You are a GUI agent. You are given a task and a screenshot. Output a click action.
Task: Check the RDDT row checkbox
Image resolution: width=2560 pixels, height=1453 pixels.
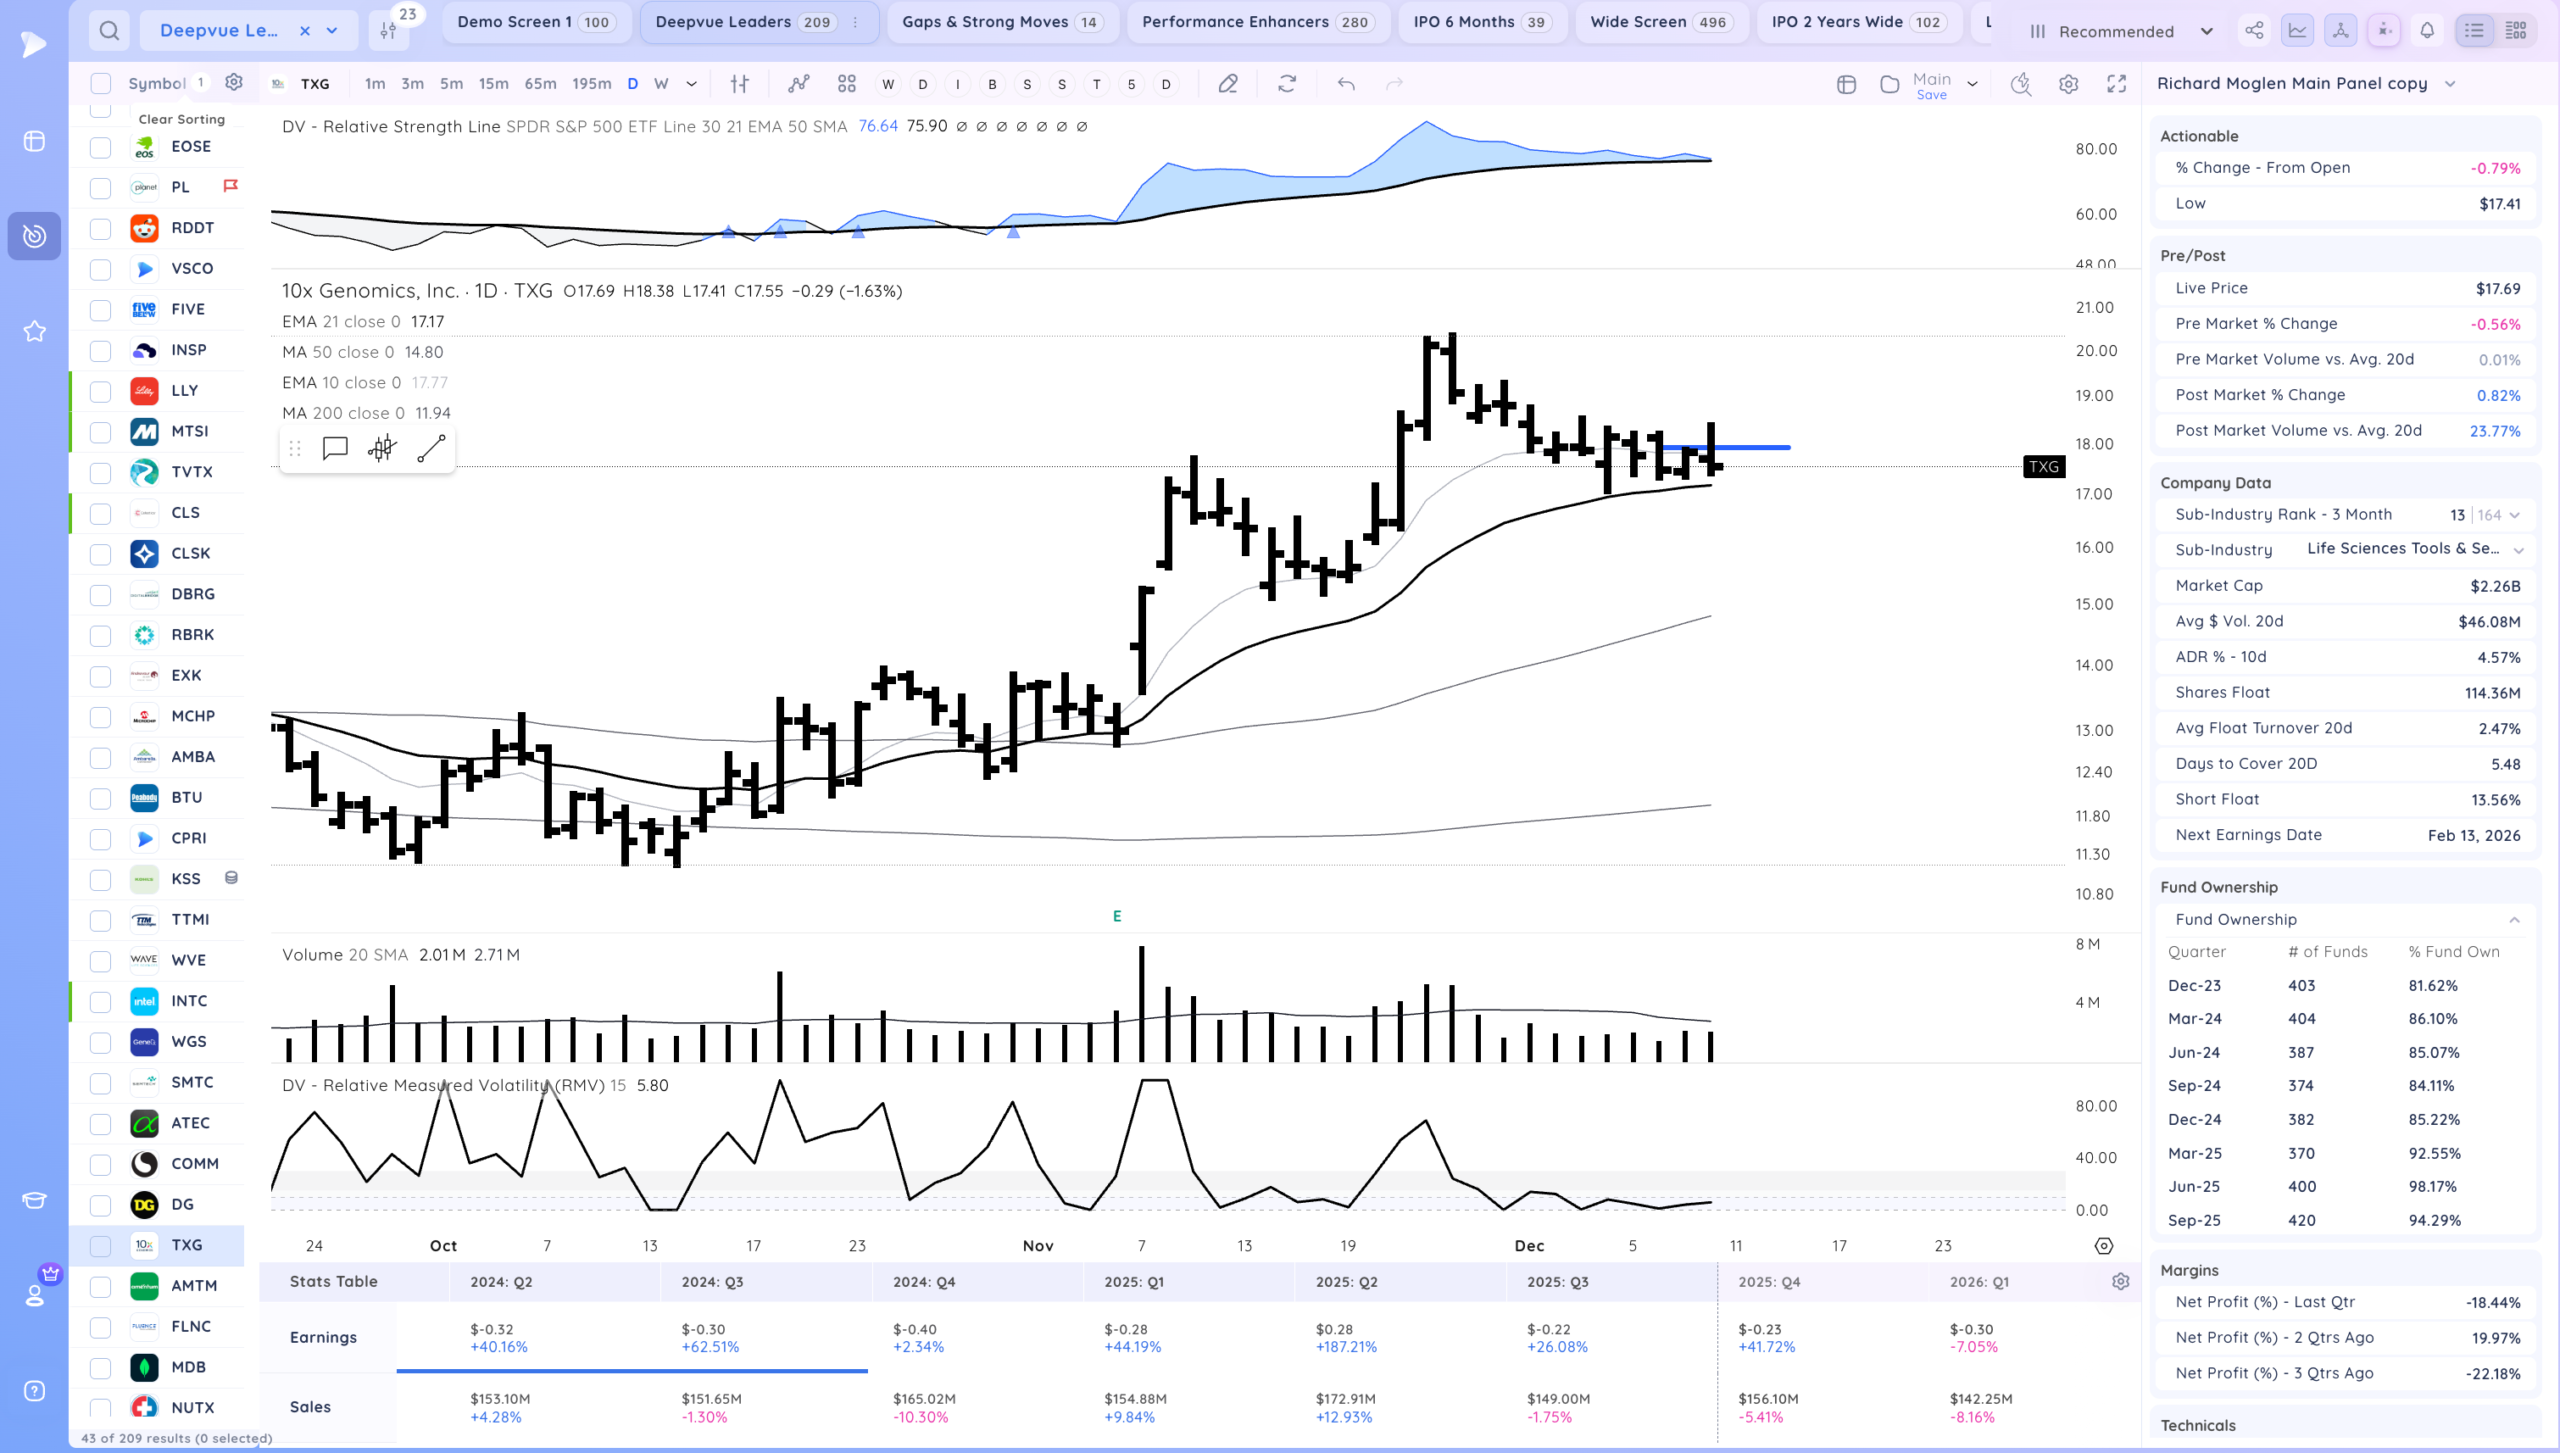tap(100, 228)
